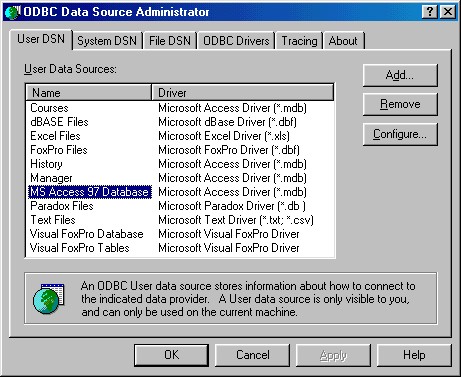The height and width of the screenshot is (377, 461).
Task: Click the Add... button
Action: pos(400,75)
